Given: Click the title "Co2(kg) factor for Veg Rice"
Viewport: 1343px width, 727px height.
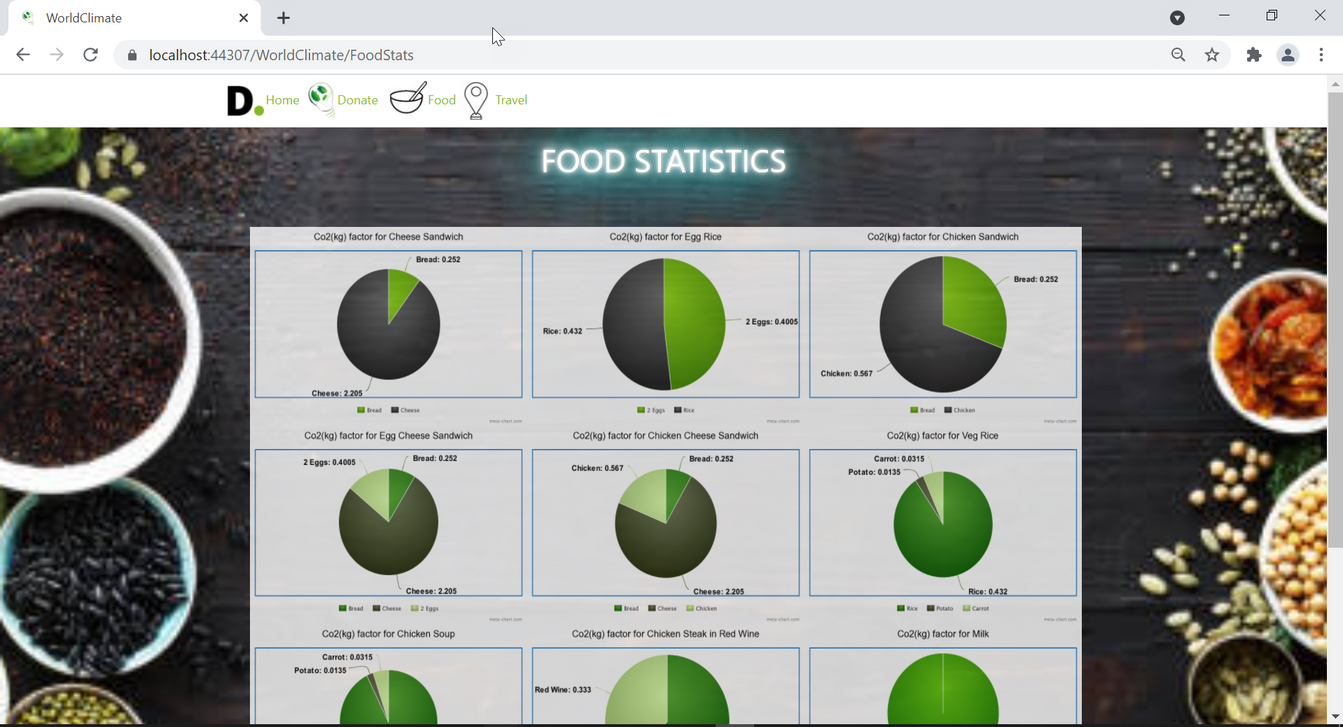Looking at the screenshot, I should tap(943, 436).
